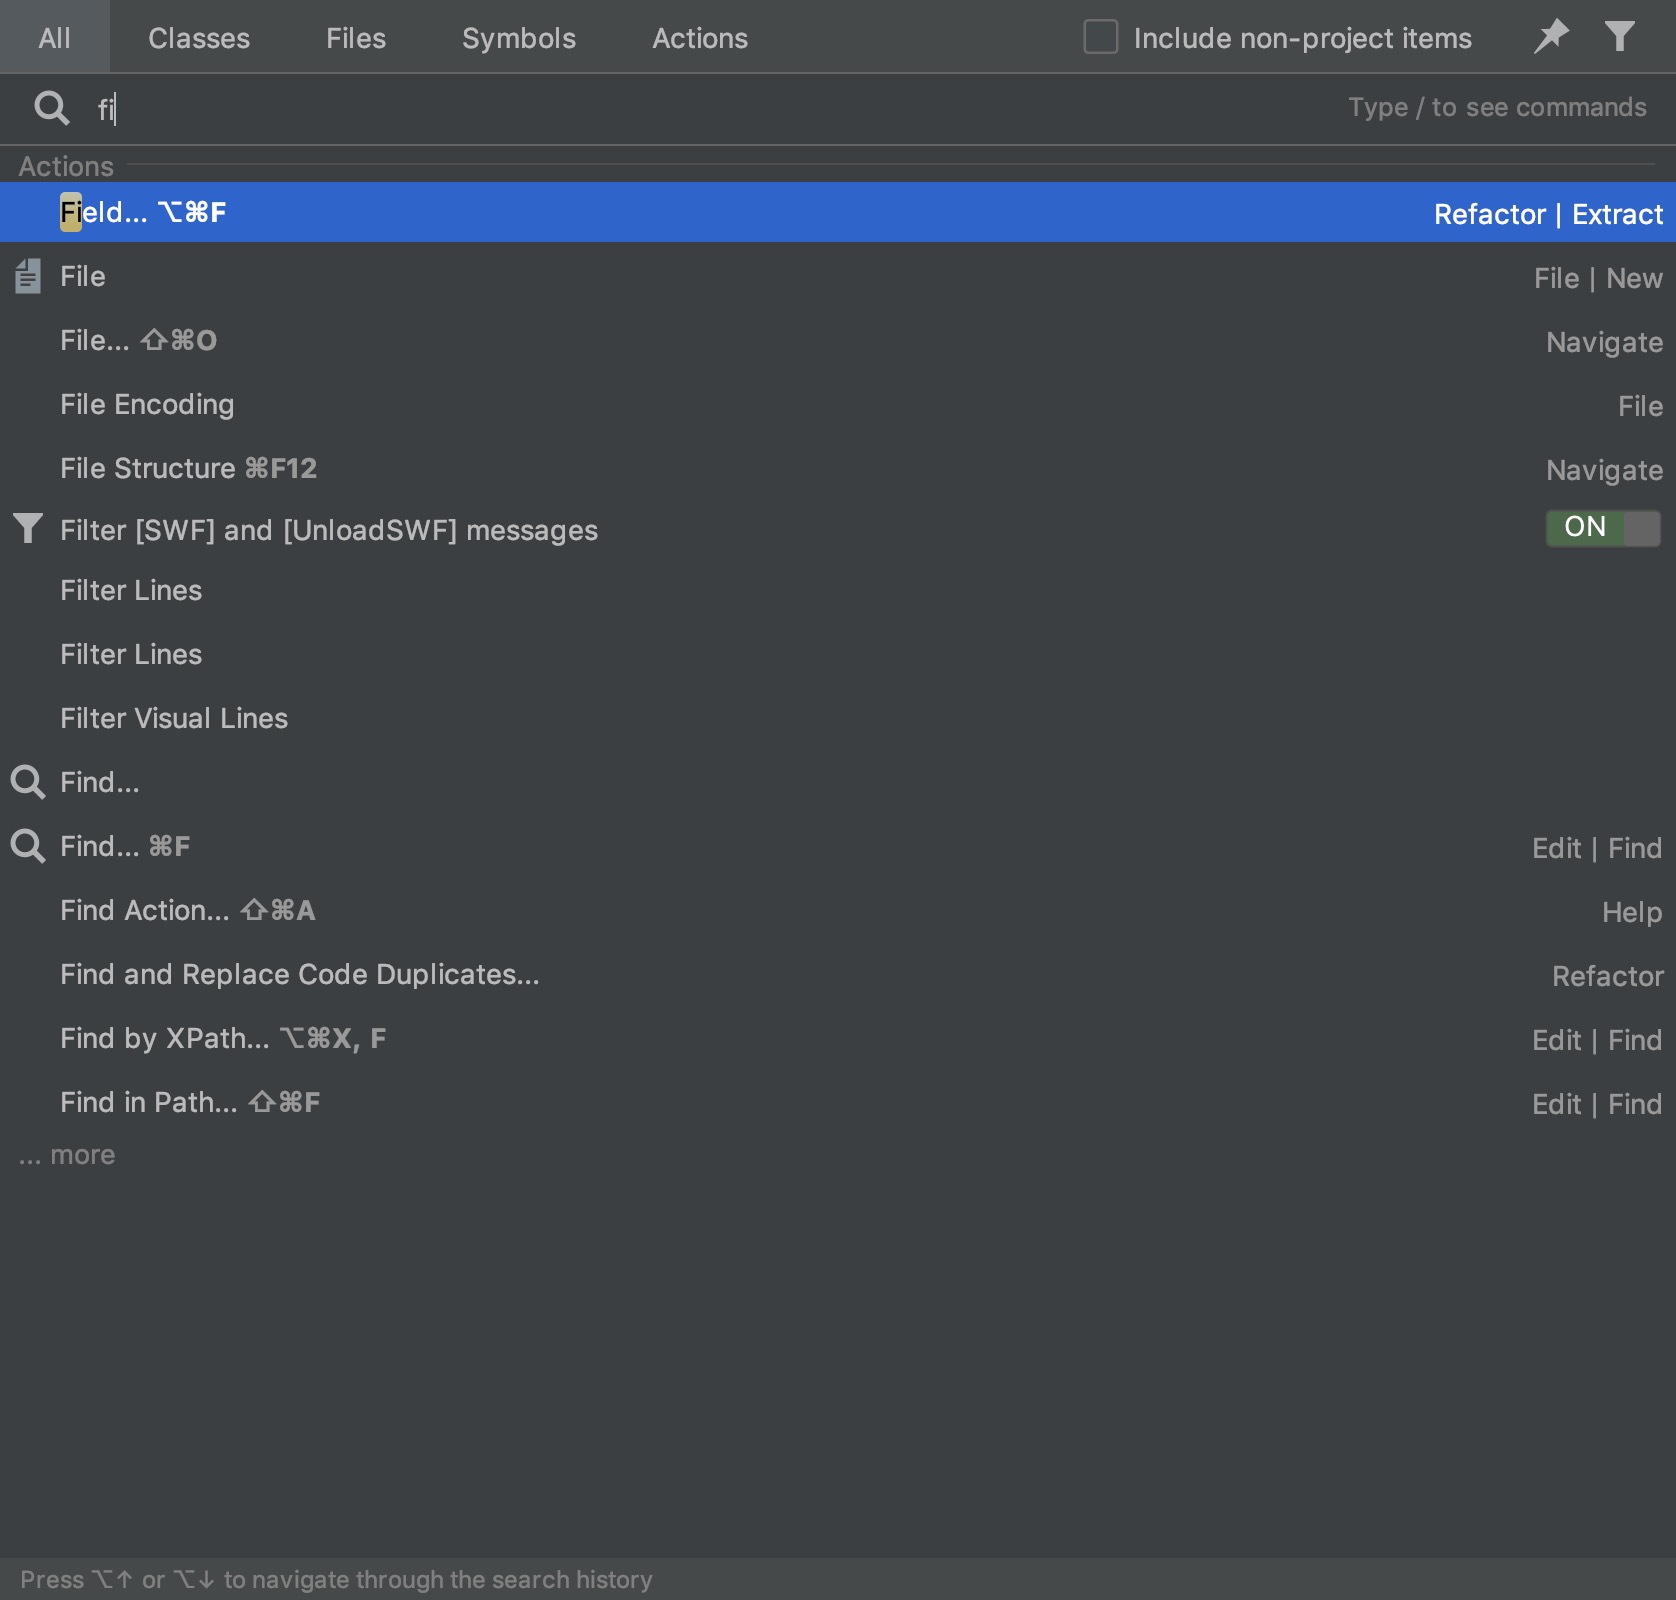The height and width of the screenshot is (1600, 1676).
Task: Enable Include non-project items checkbox
Action: click(1101, 37)
